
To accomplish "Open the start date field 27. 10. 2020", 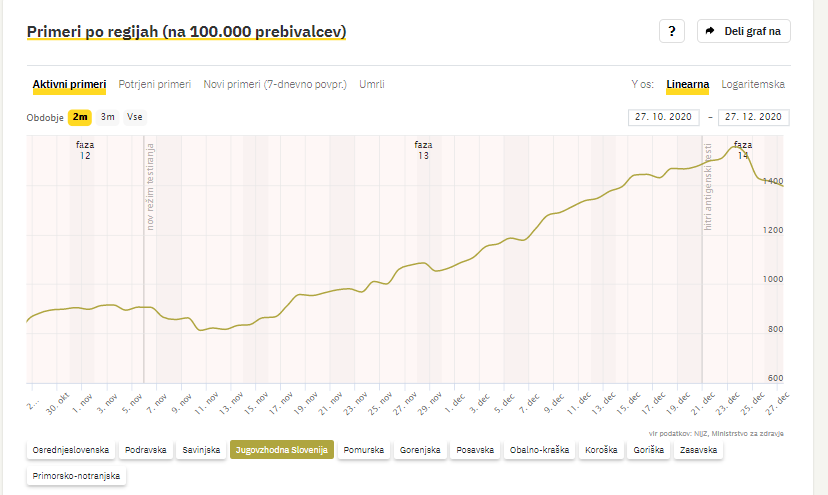I will point(663,117).
